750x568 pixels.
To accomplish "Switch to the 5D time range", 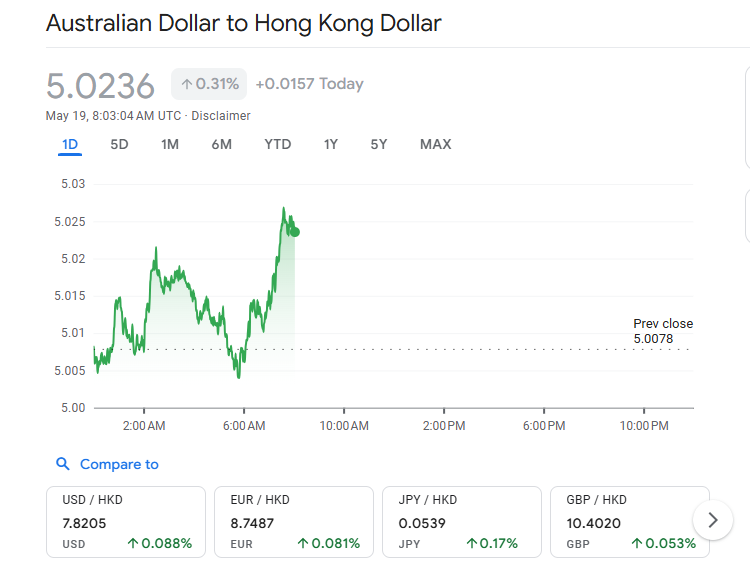I will tap(119, 145).
